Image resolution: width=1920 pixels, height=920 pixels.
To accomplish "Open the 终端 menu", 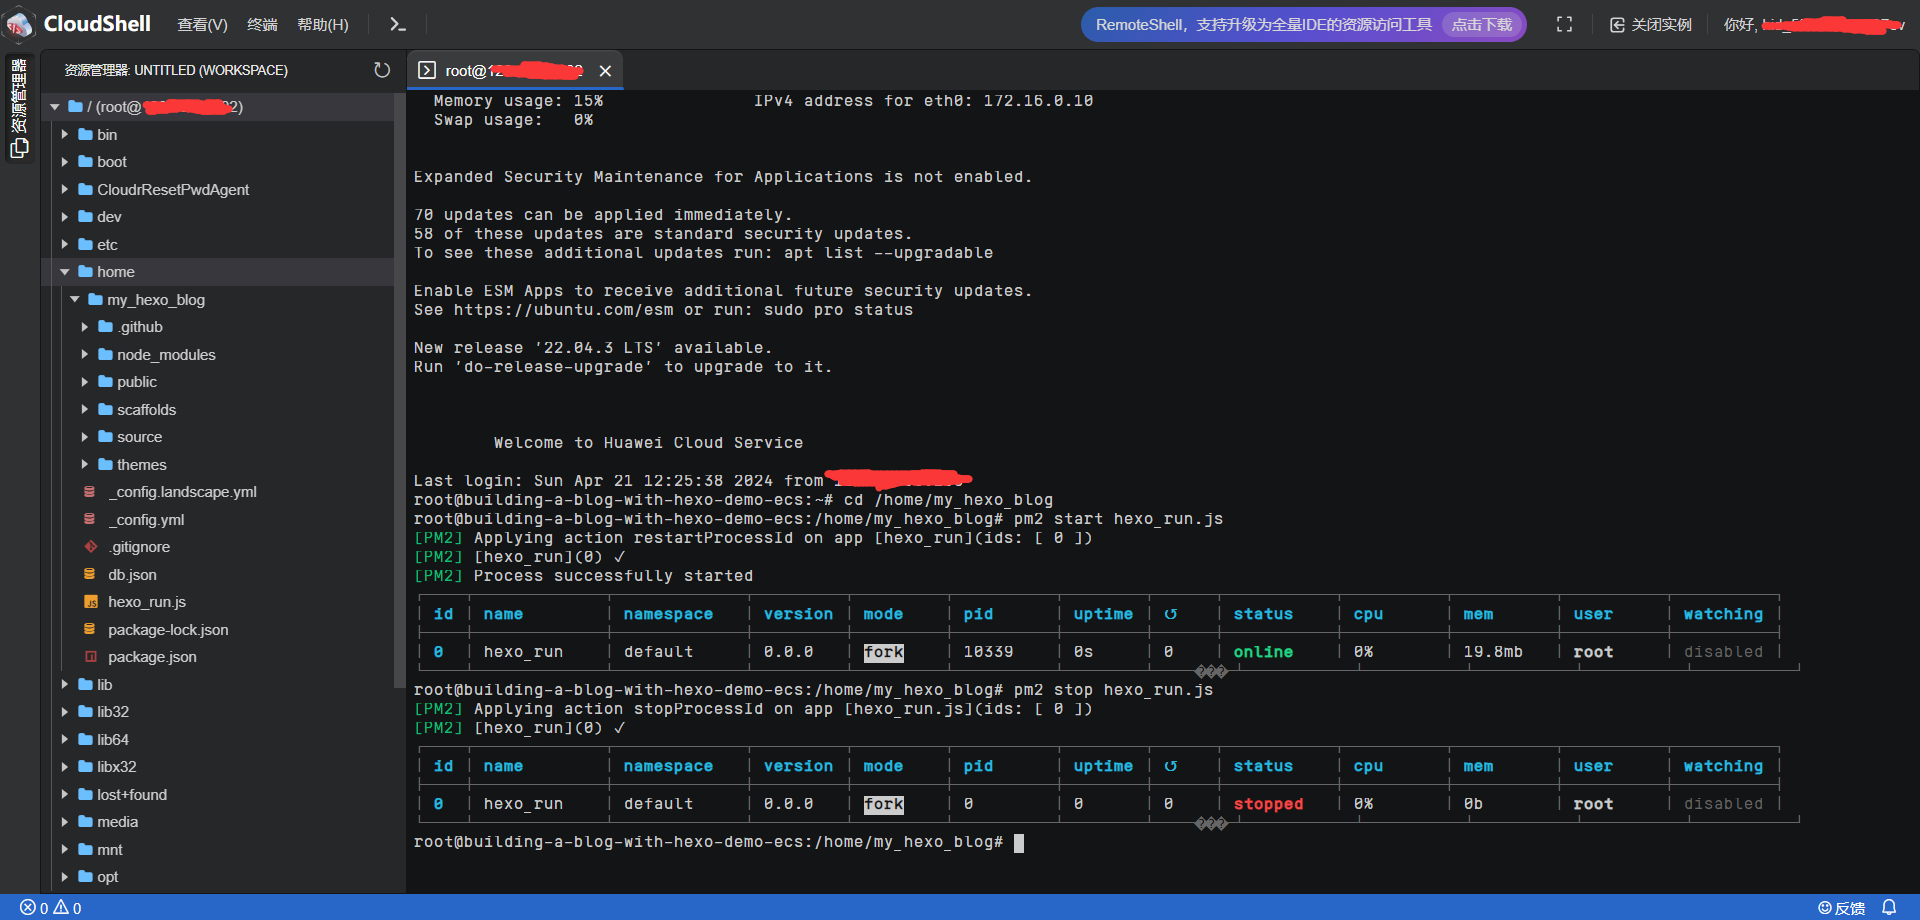I will tap(262, 24).
